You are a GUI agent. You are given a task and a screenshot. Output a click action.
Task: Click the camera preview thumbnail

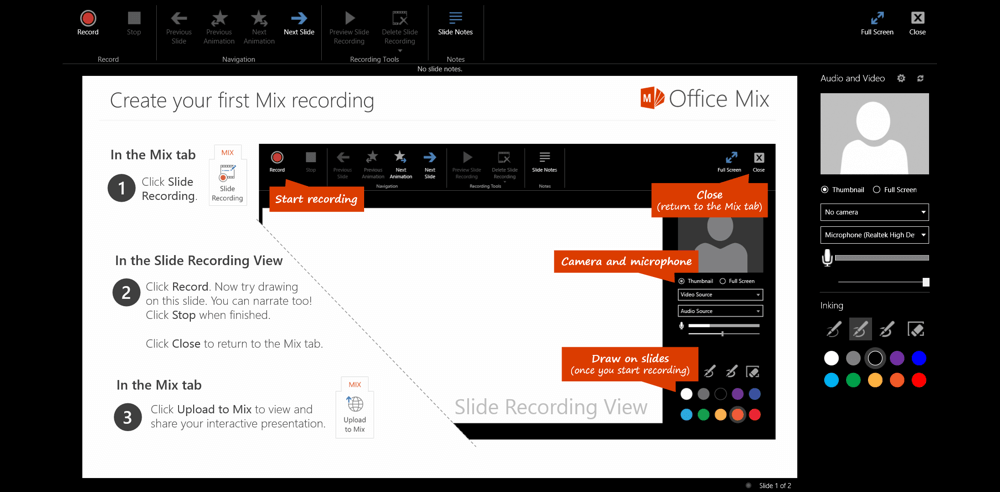click(x=874, y=134)
